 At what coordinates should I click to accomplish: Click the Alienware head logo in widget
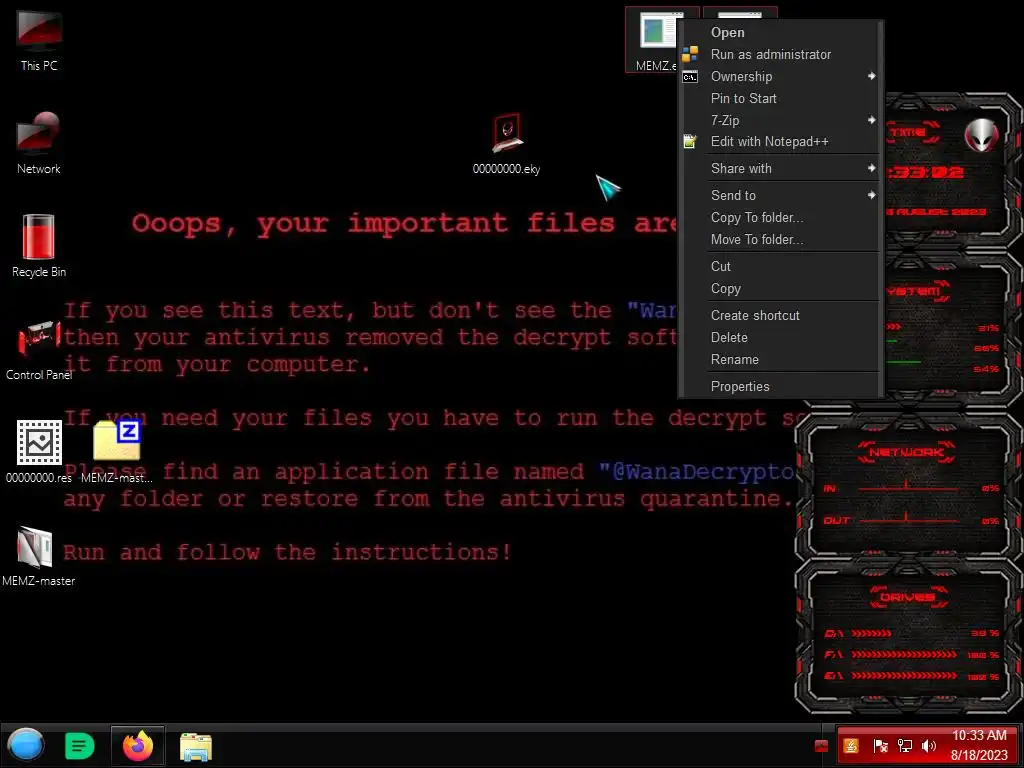981,135
